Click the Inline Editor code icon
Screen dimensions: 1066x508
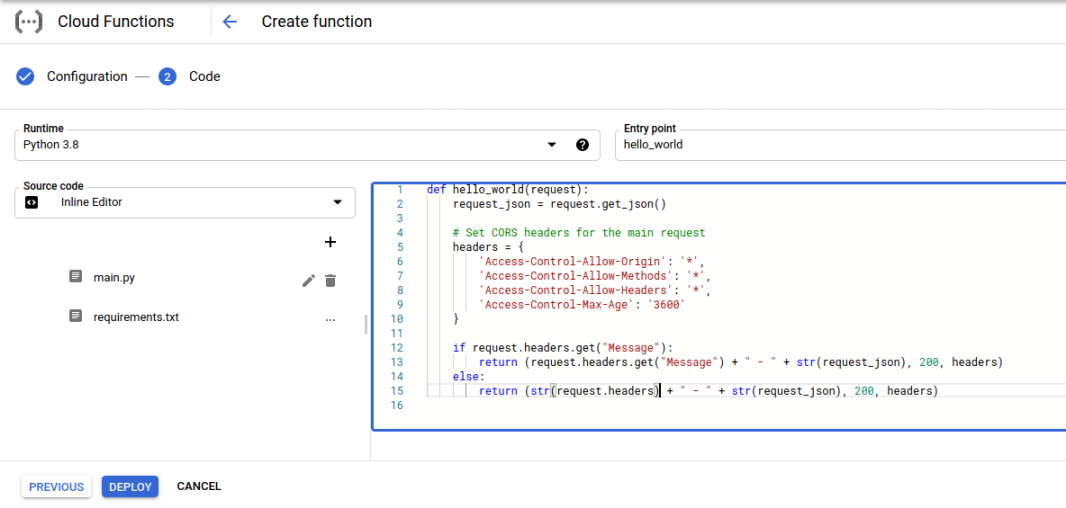(32, 202)
